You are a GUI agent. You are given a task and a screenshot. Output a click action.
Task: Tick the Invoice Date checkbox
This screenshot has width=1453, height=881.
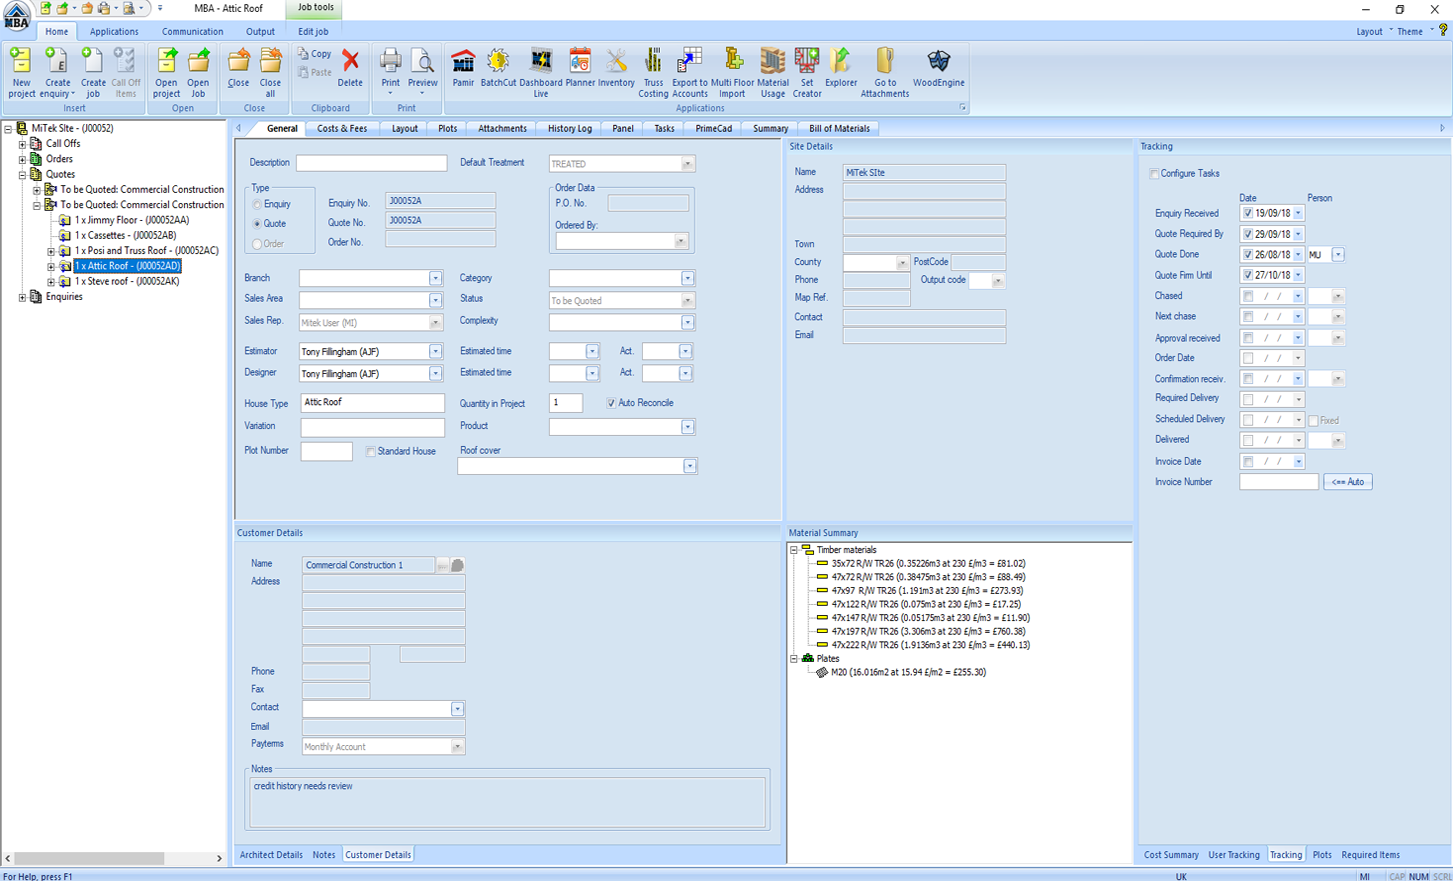click(1247, 462)
